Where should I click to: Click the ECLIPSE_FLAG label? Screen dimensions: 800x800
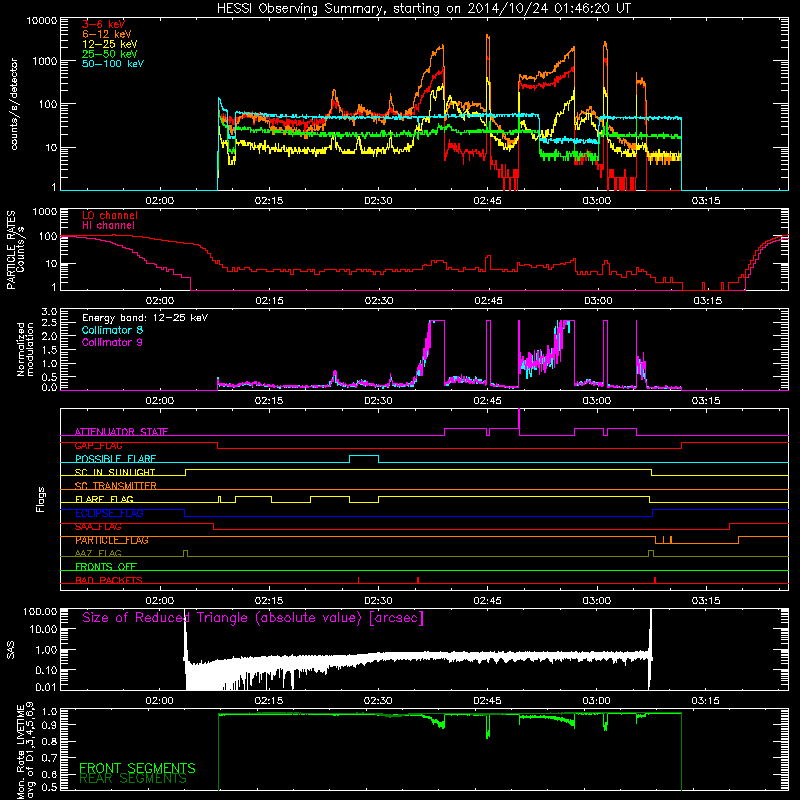109,513
